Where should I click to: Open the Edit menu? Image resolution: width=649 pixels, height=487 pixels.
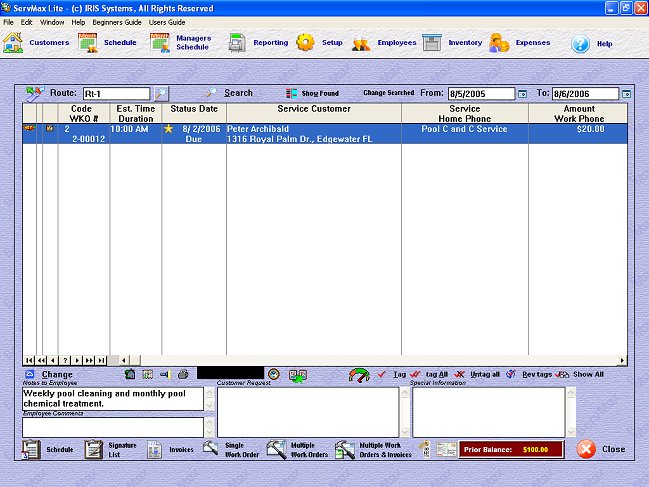point(26,22)
